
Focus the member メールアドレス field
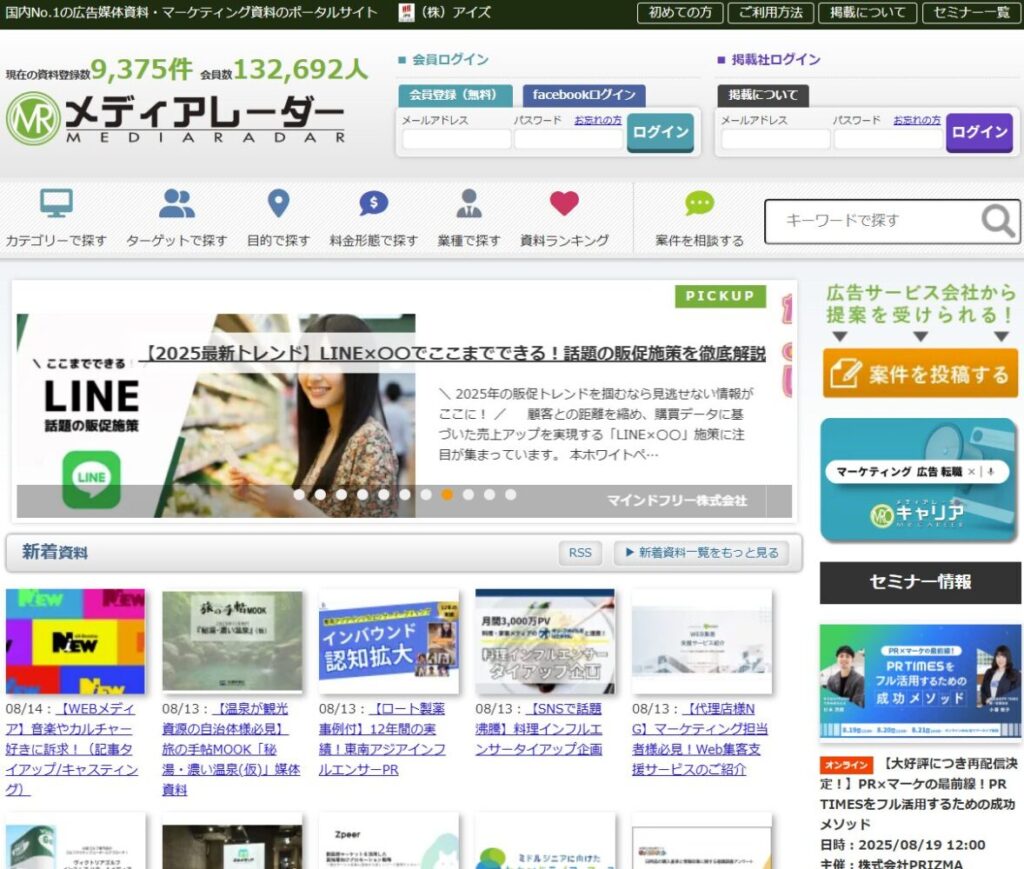tap(456, 139)
